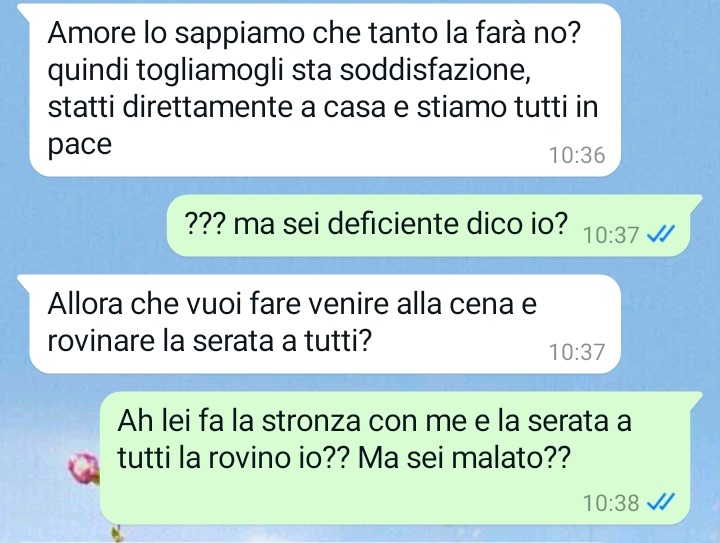Click the pink flower on the chat wallpaper

[x=84, y=468]
